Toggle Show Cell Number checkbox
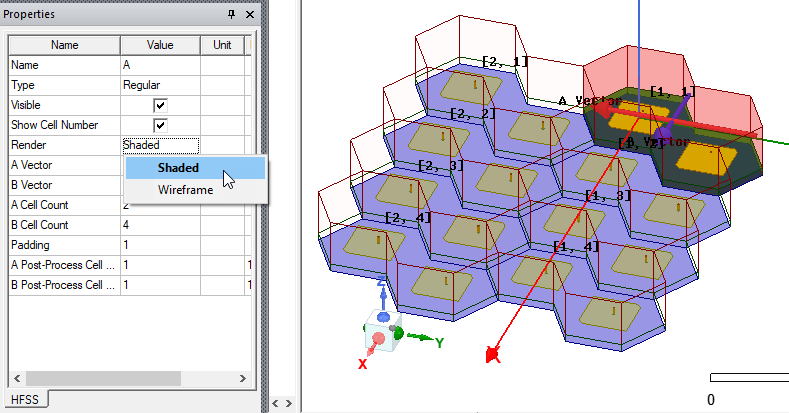Image resolution: width=789 pixels, height=413 pixels. pyautogui.click(x=160, y=125)
